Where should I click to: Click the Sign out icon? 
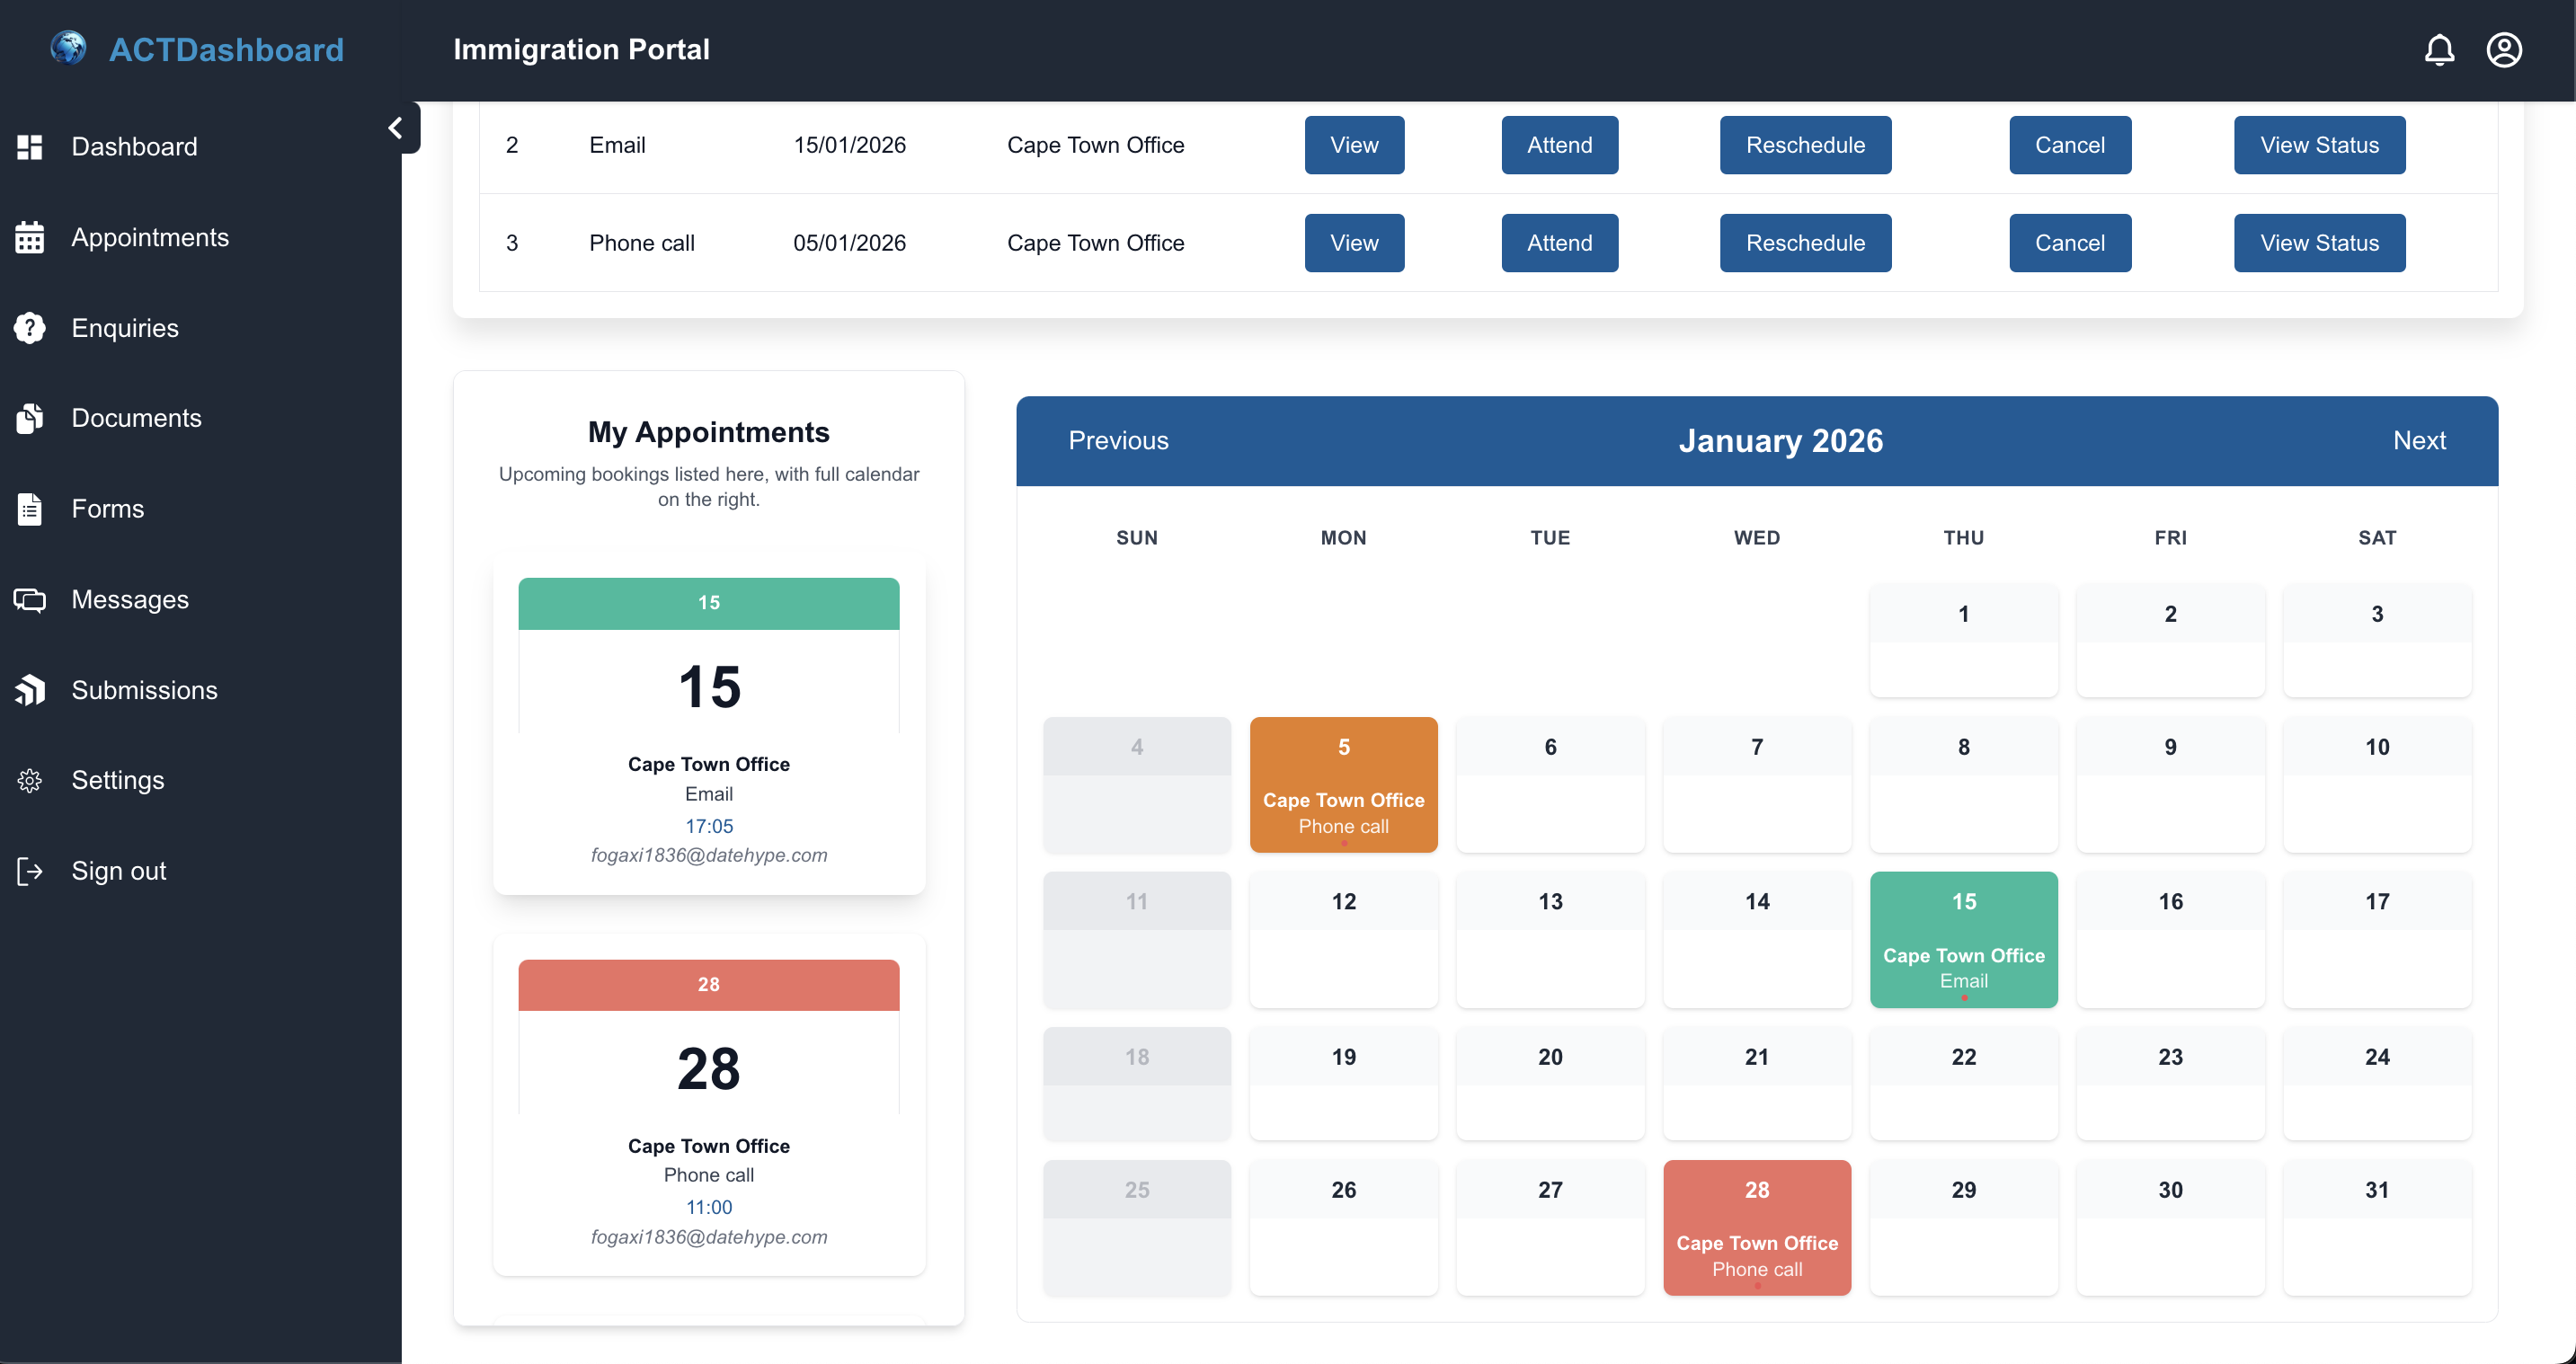(x=30, y=870)
